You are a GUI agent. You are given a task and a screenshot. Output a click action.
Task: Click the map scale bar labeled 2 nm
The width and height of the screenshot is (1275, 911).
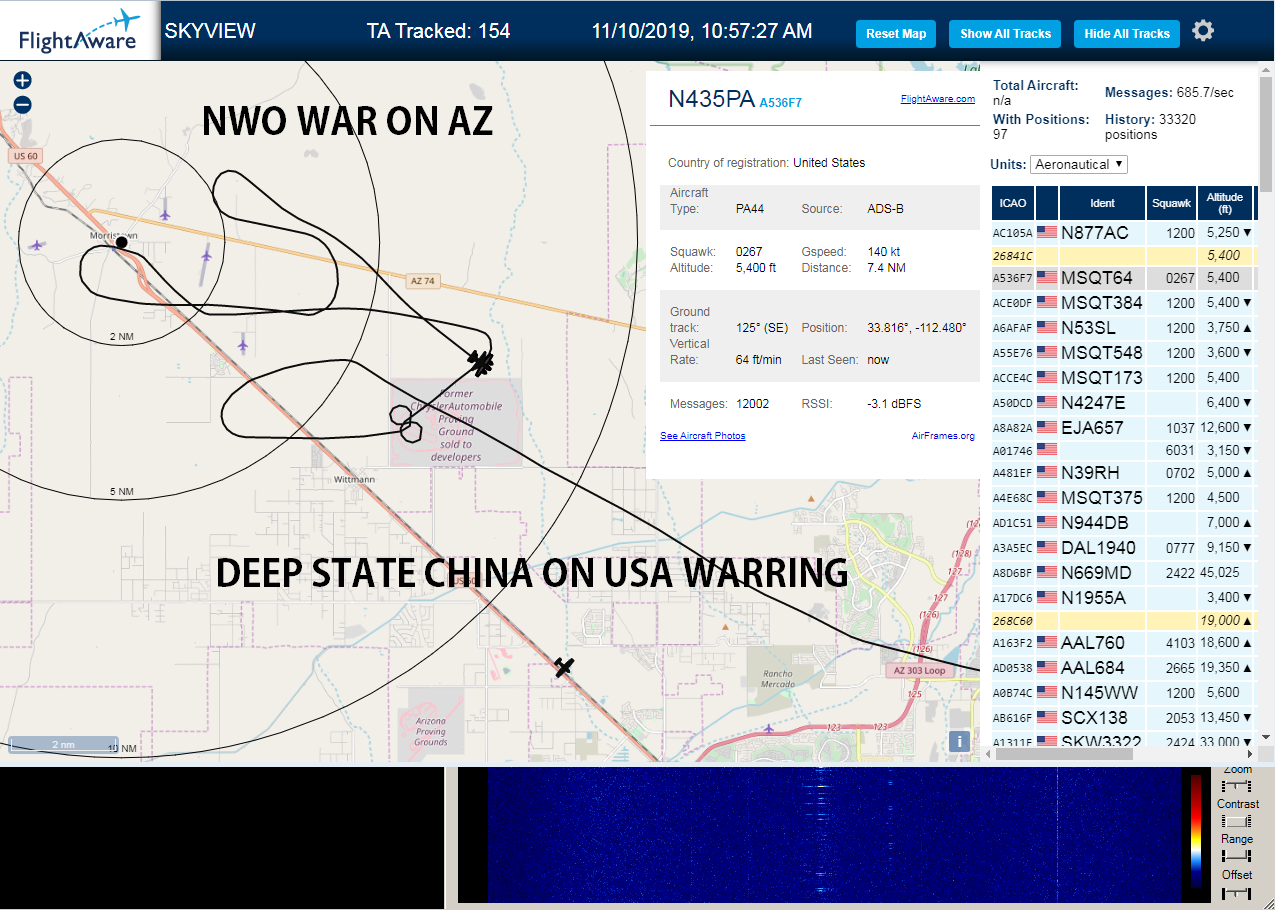pos(63,745)
